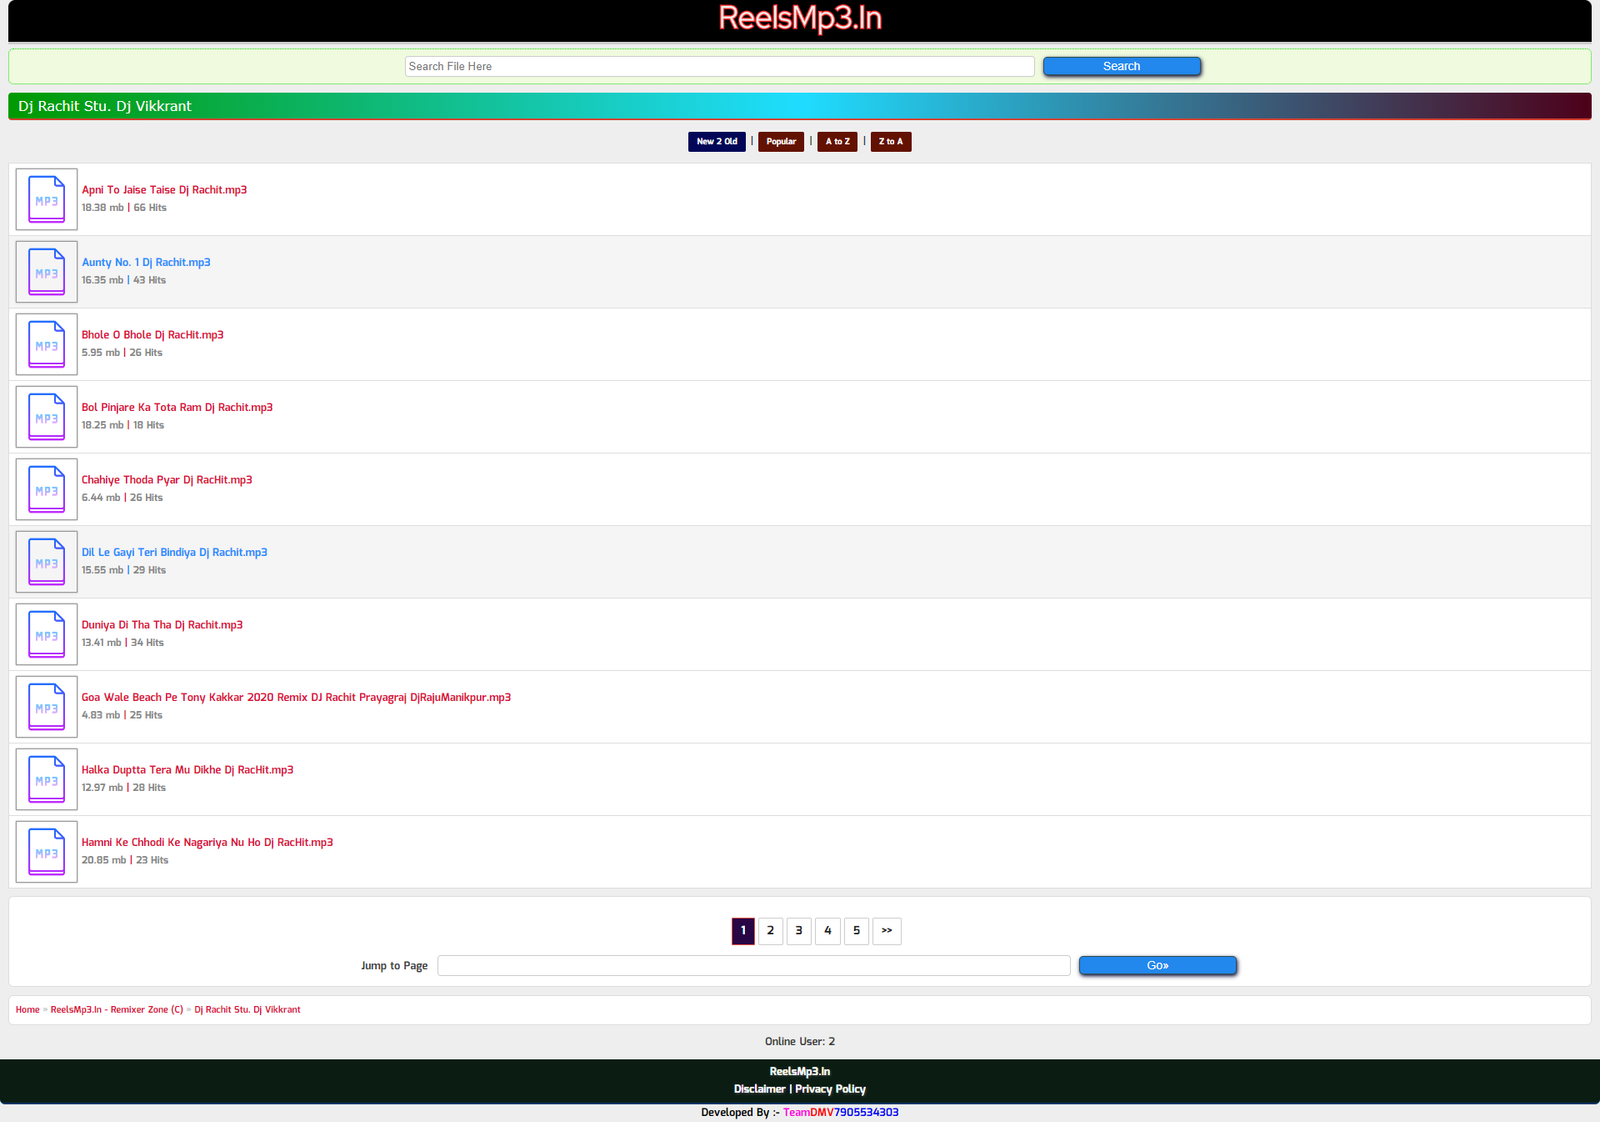The image size is (1600, 1122).
Task: Sort files by New 2 Old
Action: [x=716, y=142]
